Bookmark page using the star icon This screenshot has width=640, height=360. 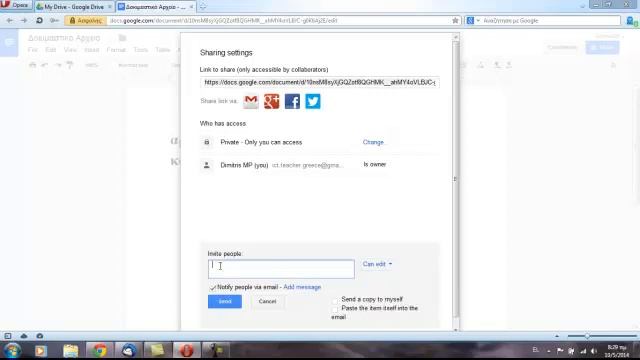click(455, 20)
